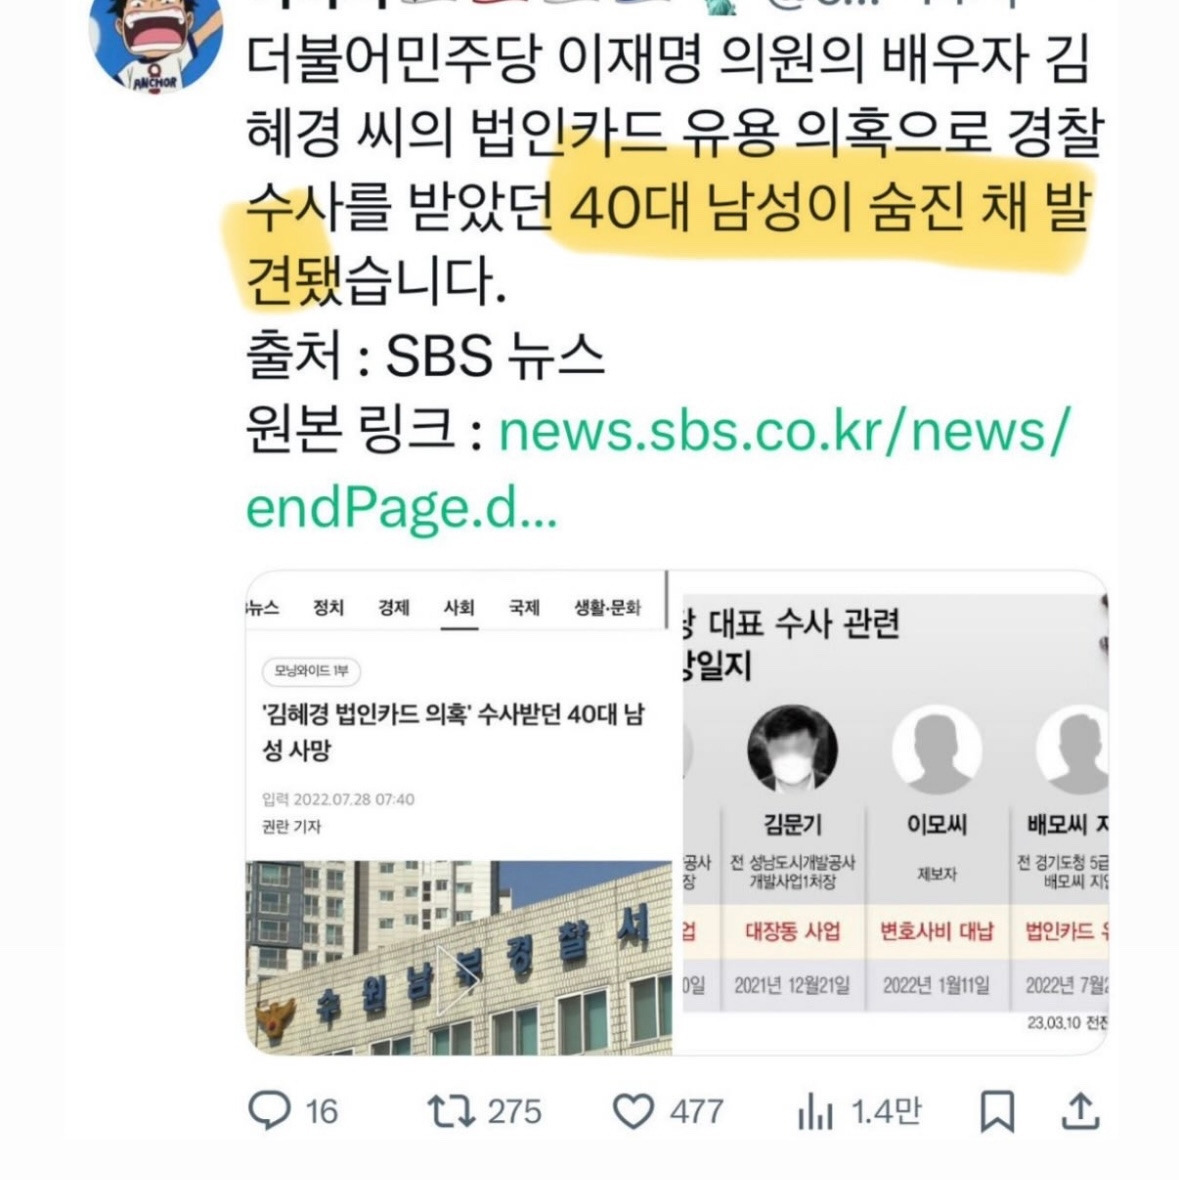Open the 국제 news tab
Screen dimensions: 1179x1180
[x=524, y=607]
